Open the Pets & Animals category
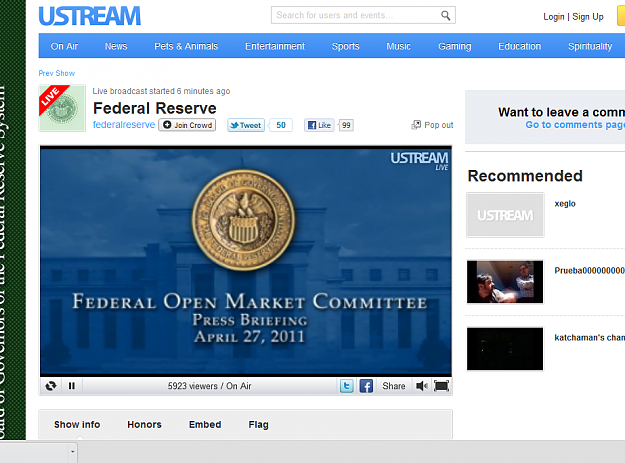Image resolution: width=625 pixels, height=463 pixels. (186, 46)
